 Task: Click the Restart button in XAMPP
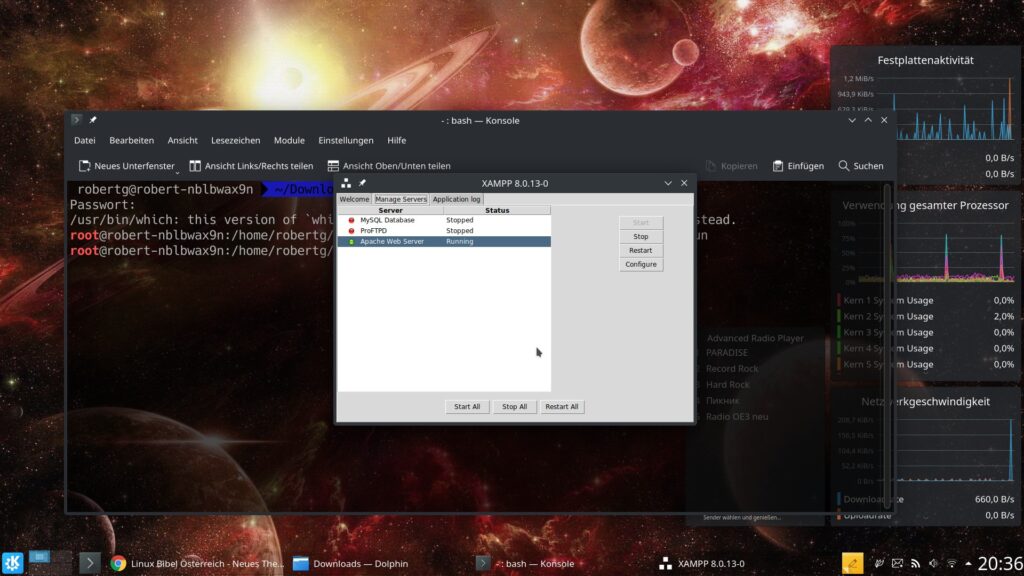(641, 250)
